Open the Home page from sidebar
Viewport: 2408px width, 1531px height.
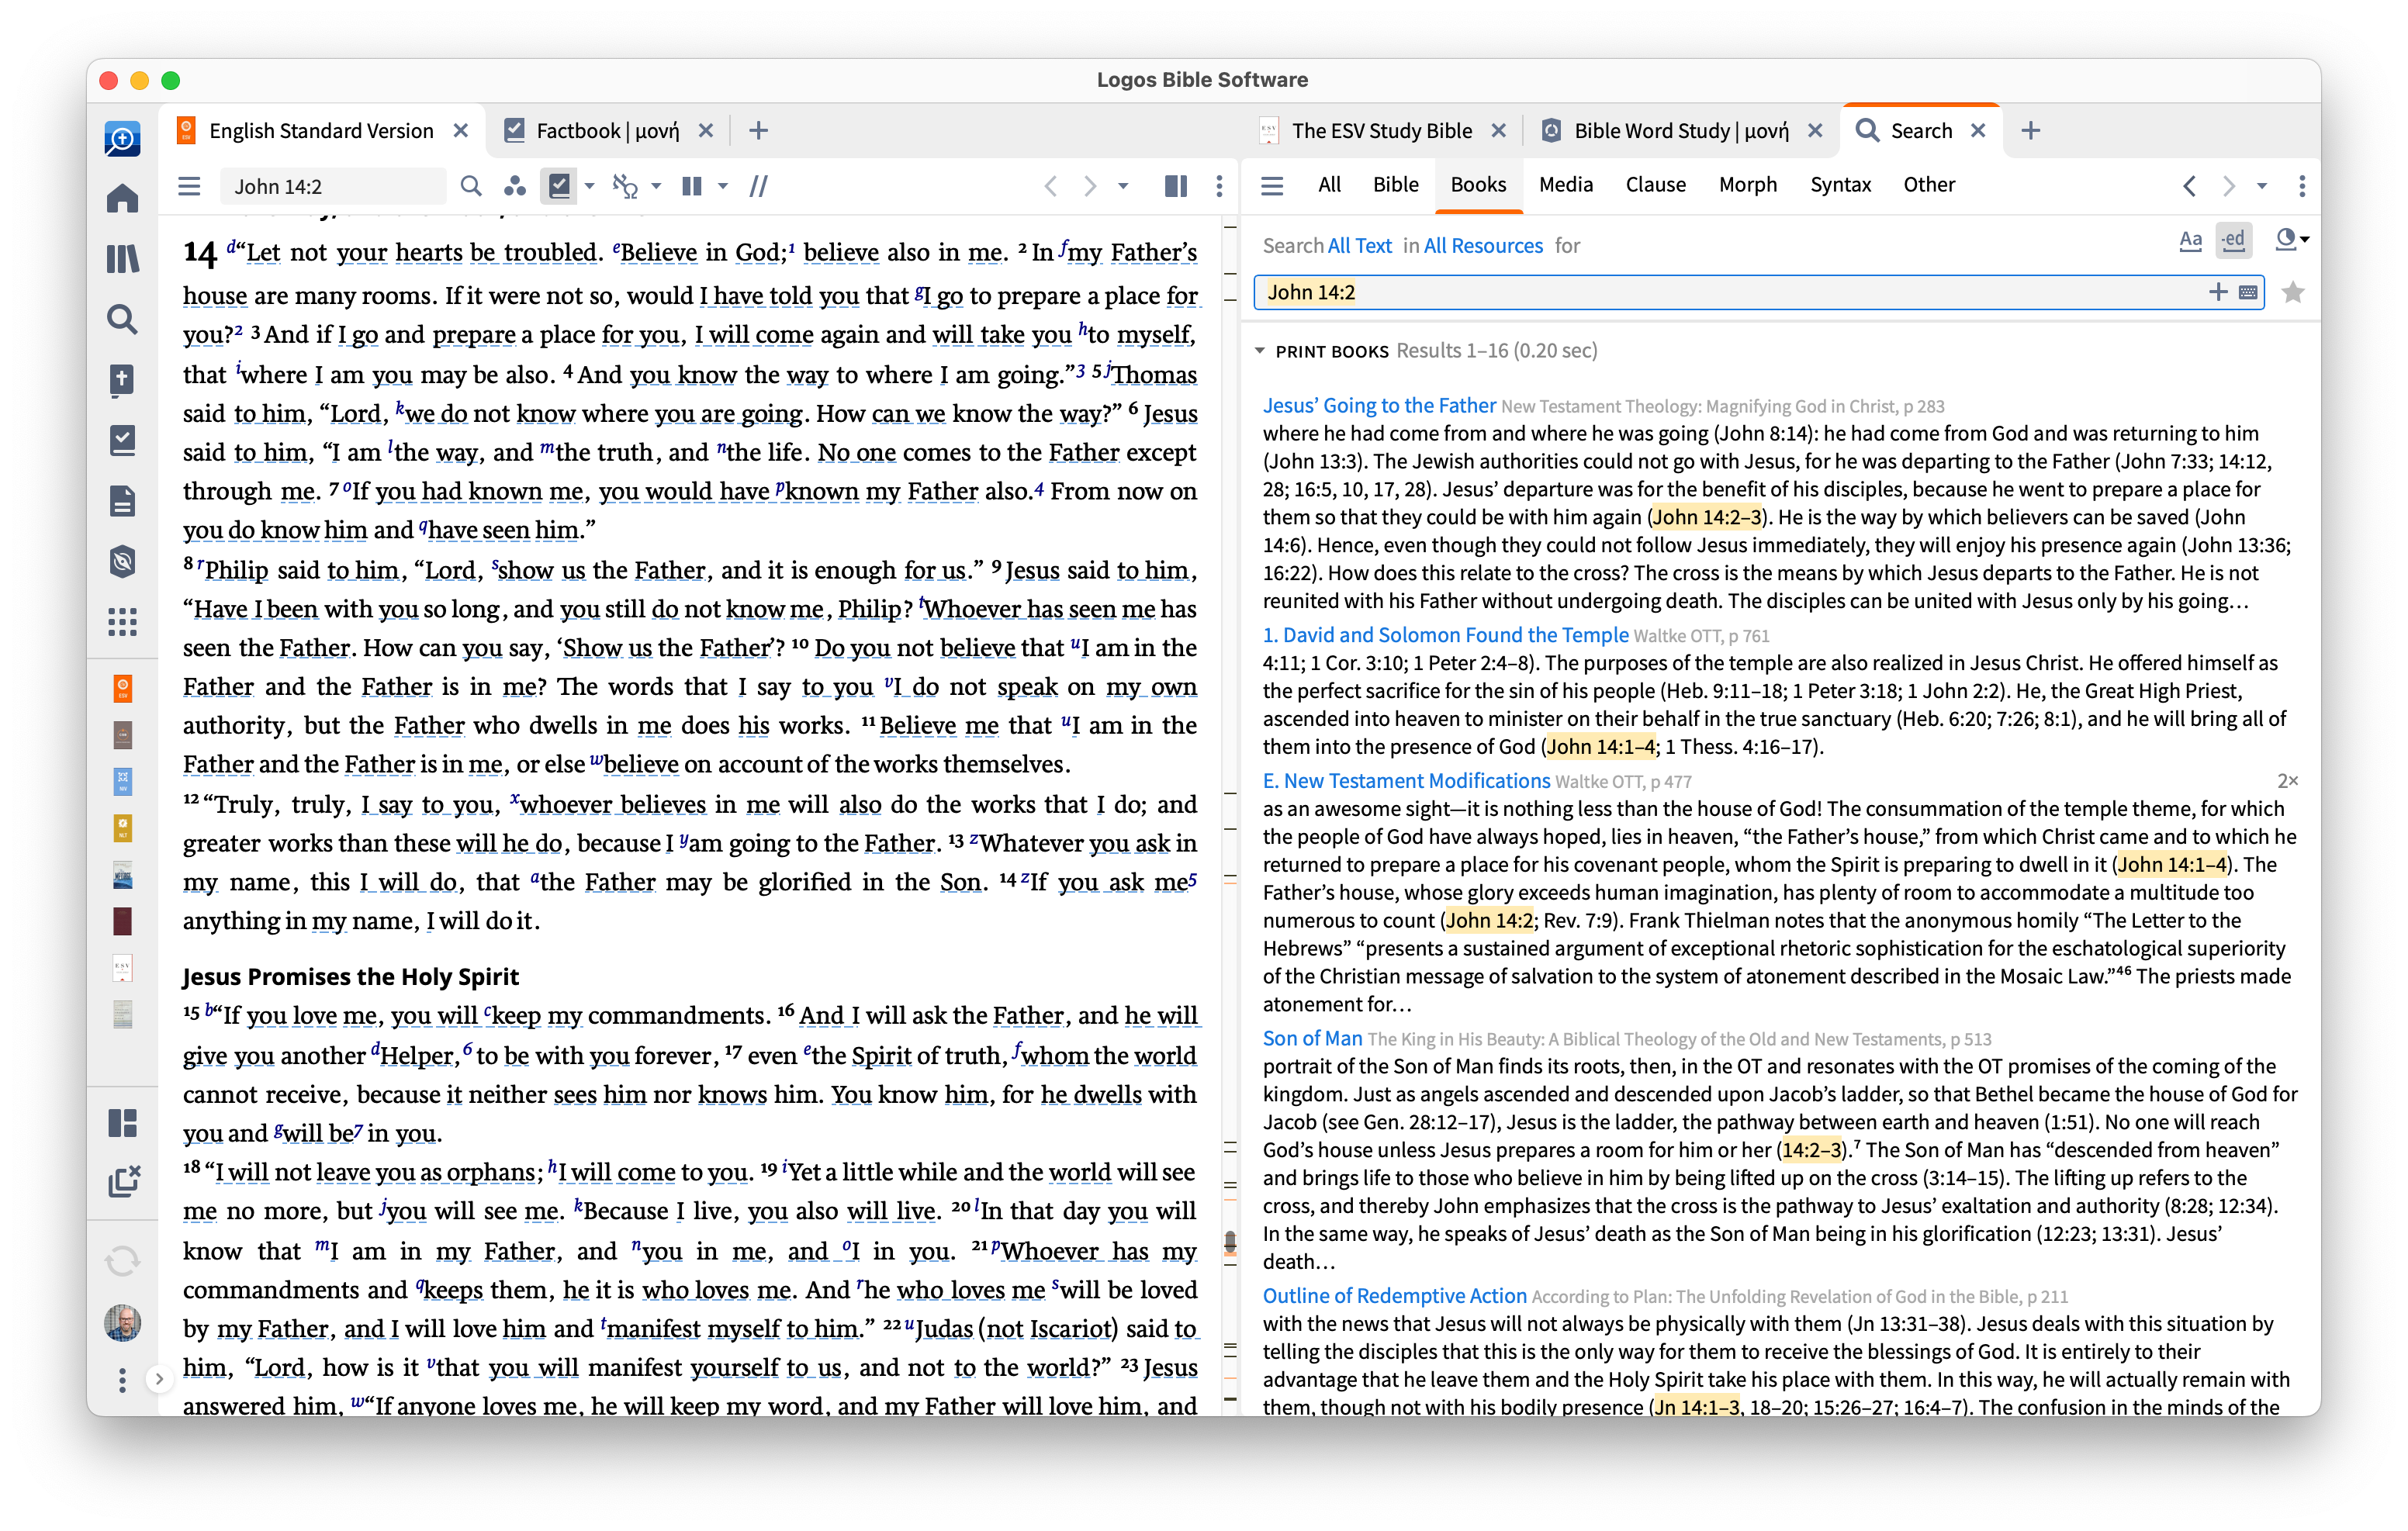(122, 198)
